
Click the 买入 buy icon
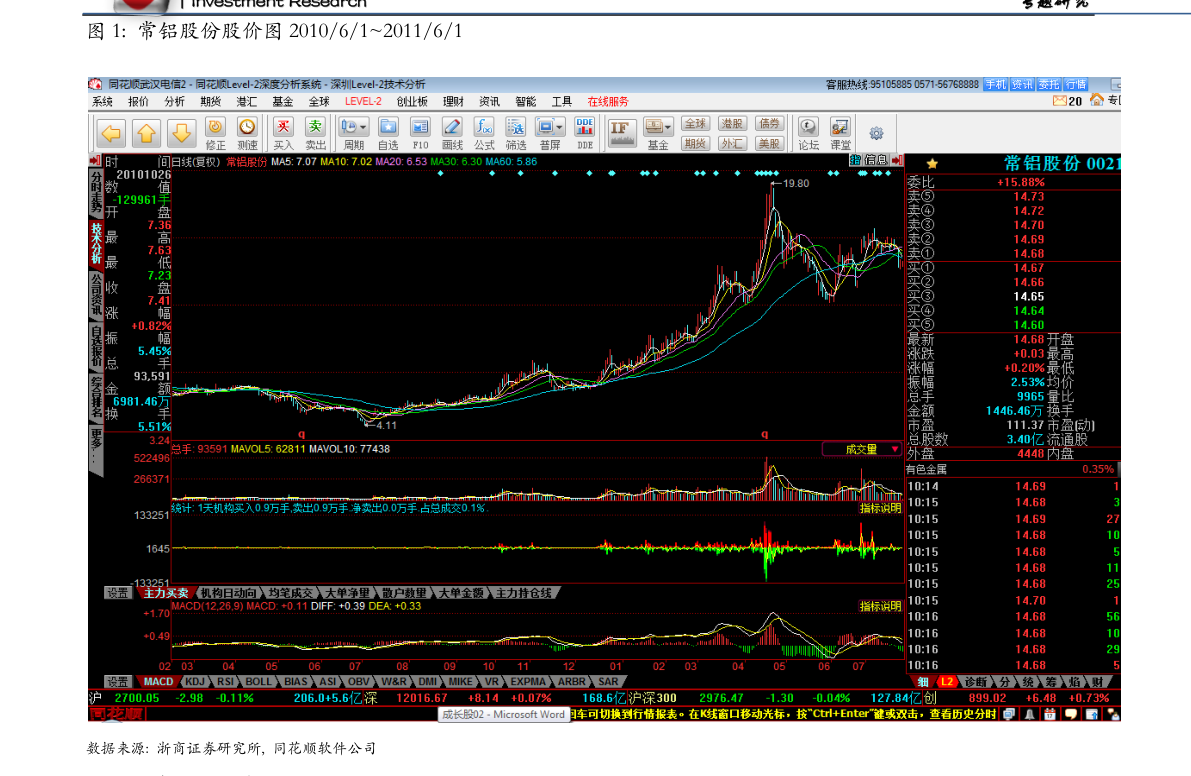pyautogui.click(x=283, y=133)
